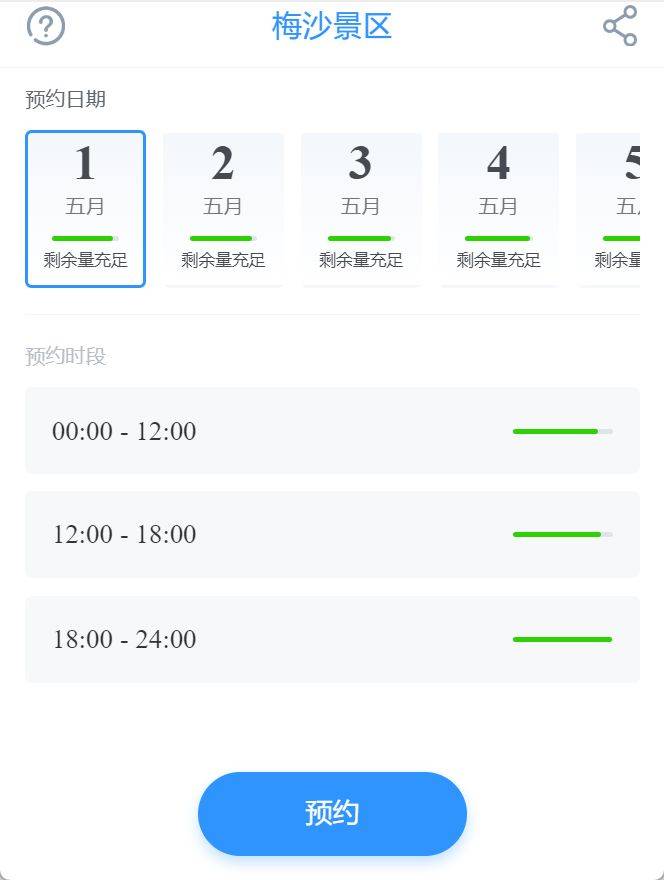Click the availability bar for 12:00 - 18:00
The image size is (664, 880).
(x=562, y=534)
